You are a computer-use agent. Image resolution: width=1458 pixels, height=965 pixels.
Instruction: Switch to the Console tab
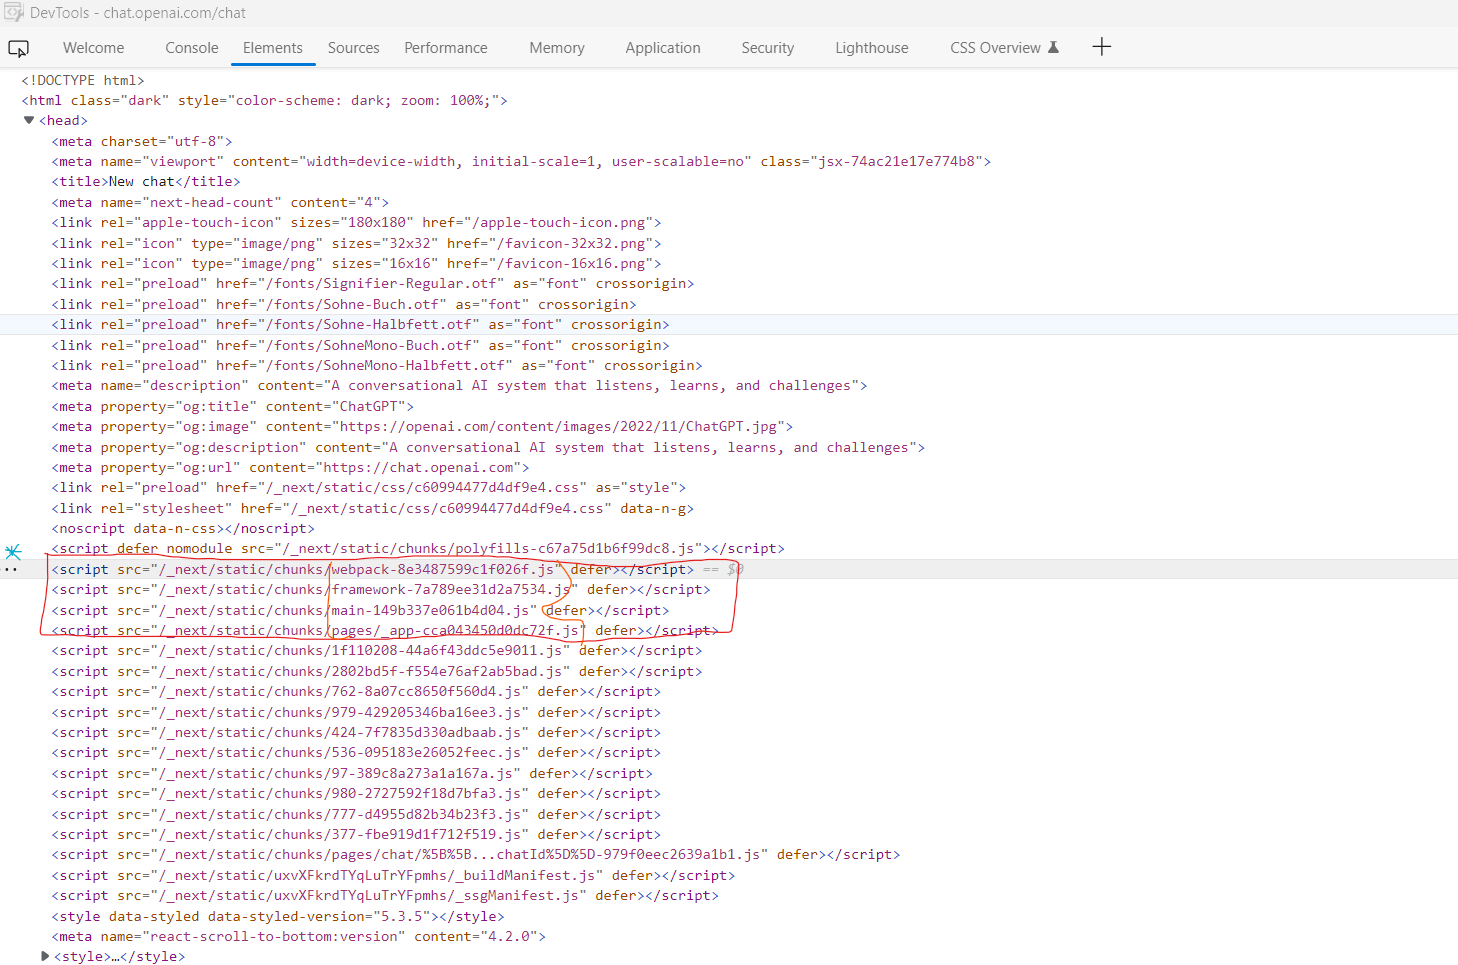click(x=191, y=47)
